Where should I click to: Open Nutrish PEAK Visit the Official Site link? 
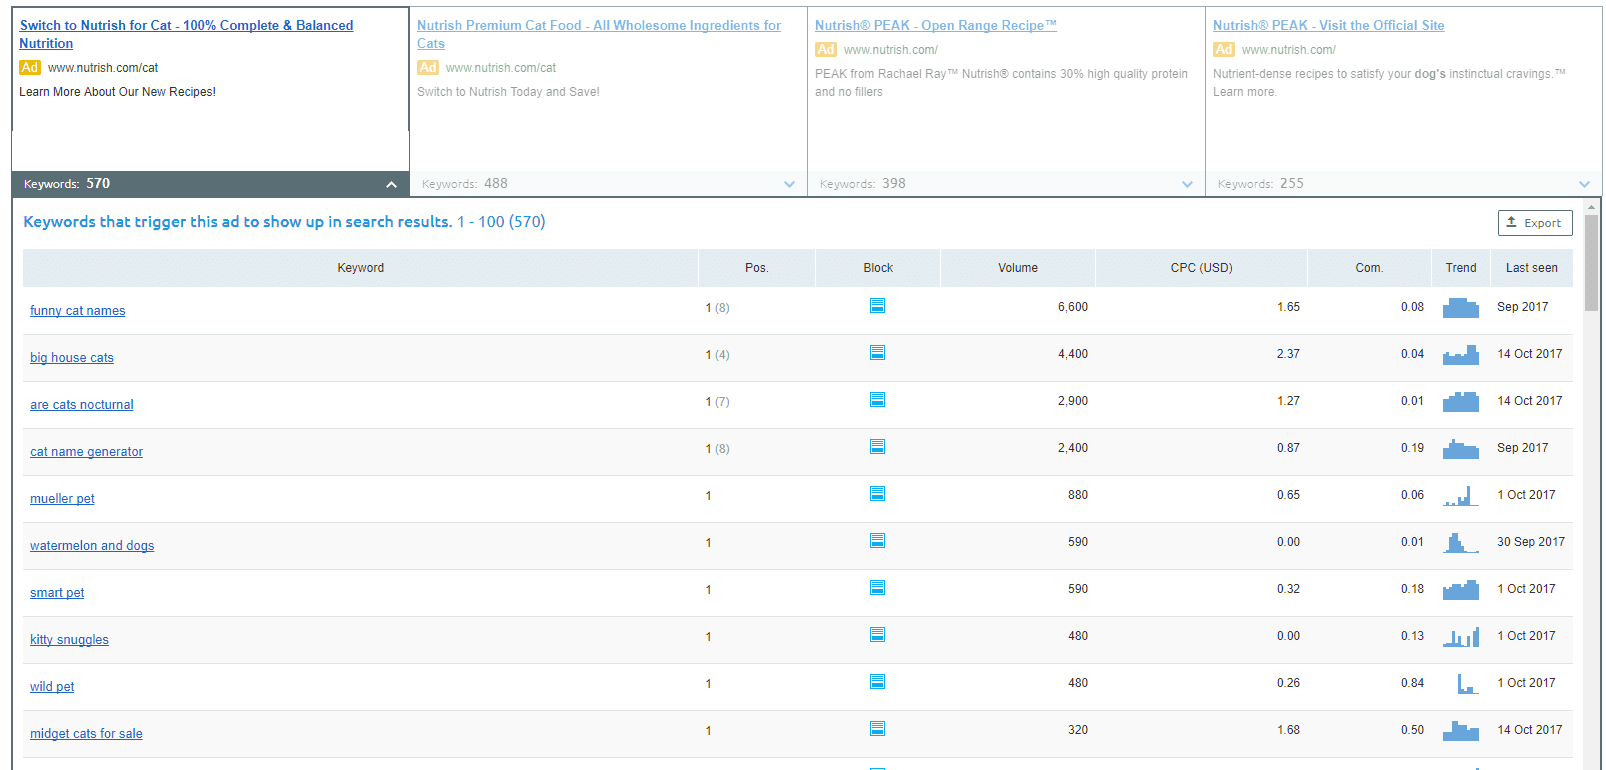[x=1328, y=25]
